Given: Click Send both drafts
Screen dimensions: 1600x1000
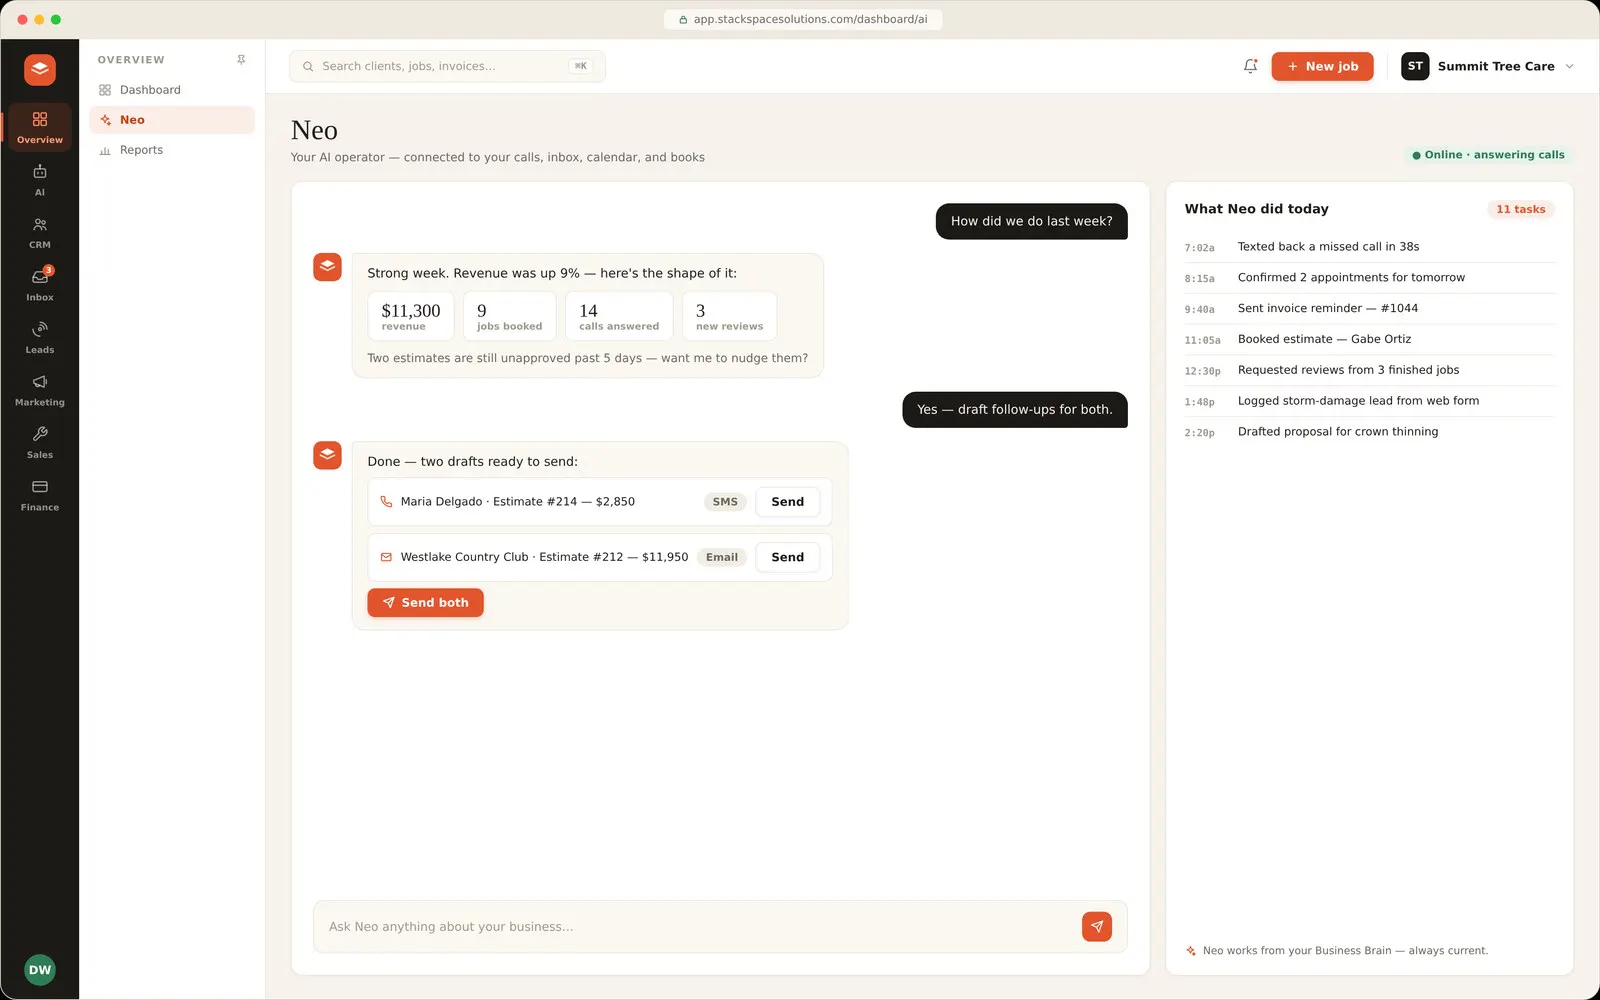Looking at the screenshot, I should click(x=425, y=603).
